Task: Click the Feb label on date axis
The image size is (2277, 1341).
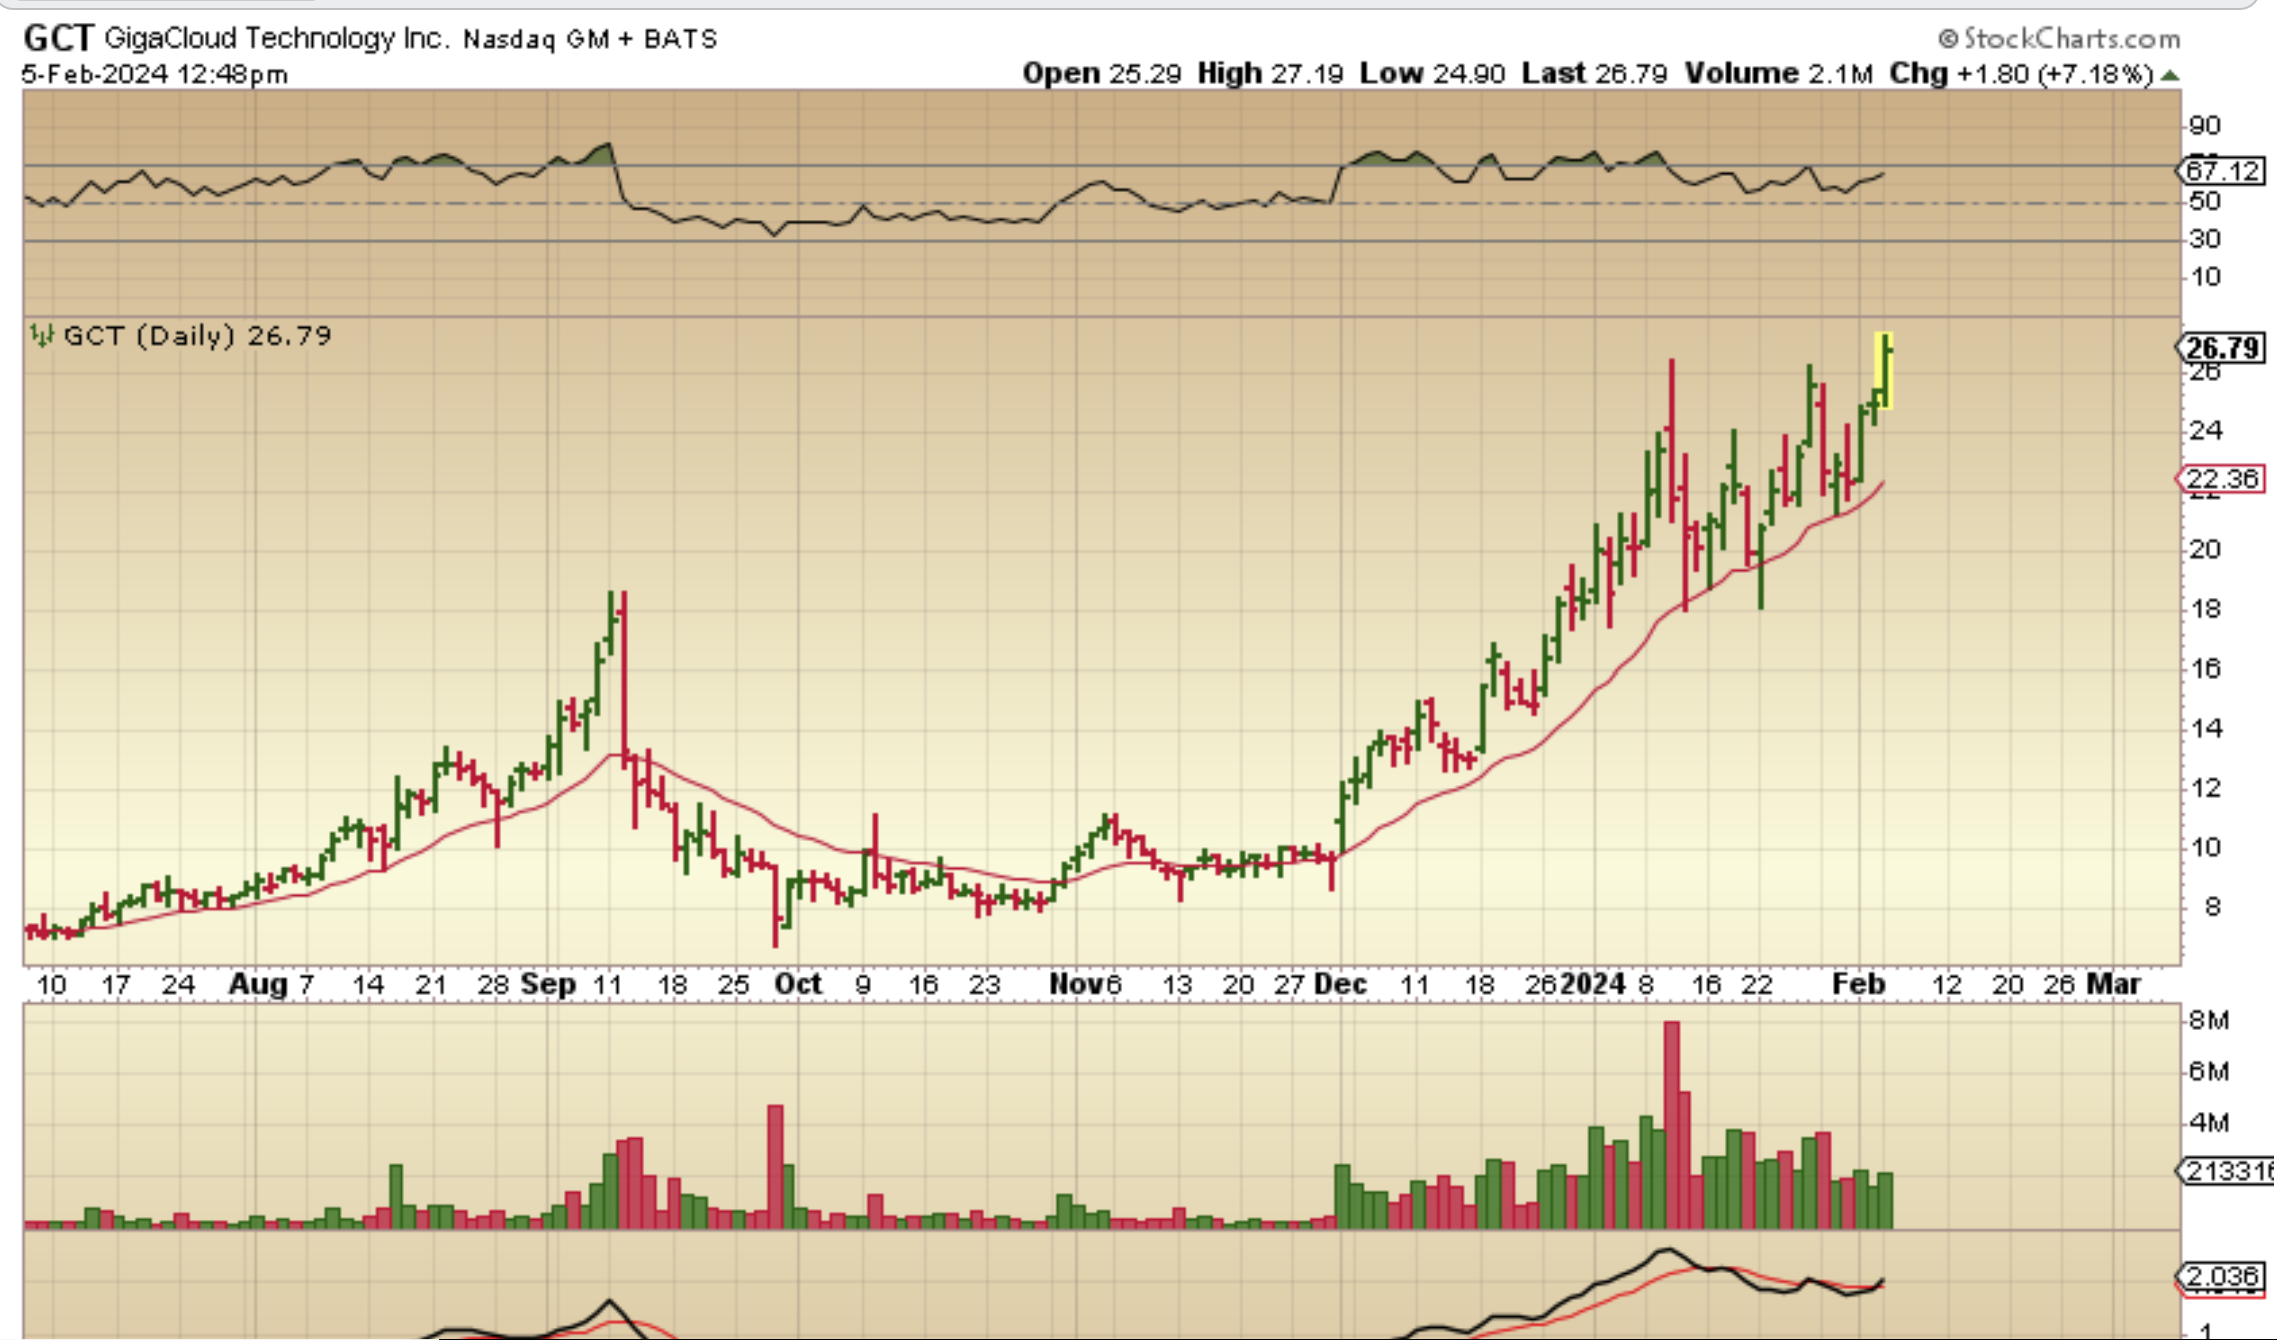Action: coord(1858,985)
